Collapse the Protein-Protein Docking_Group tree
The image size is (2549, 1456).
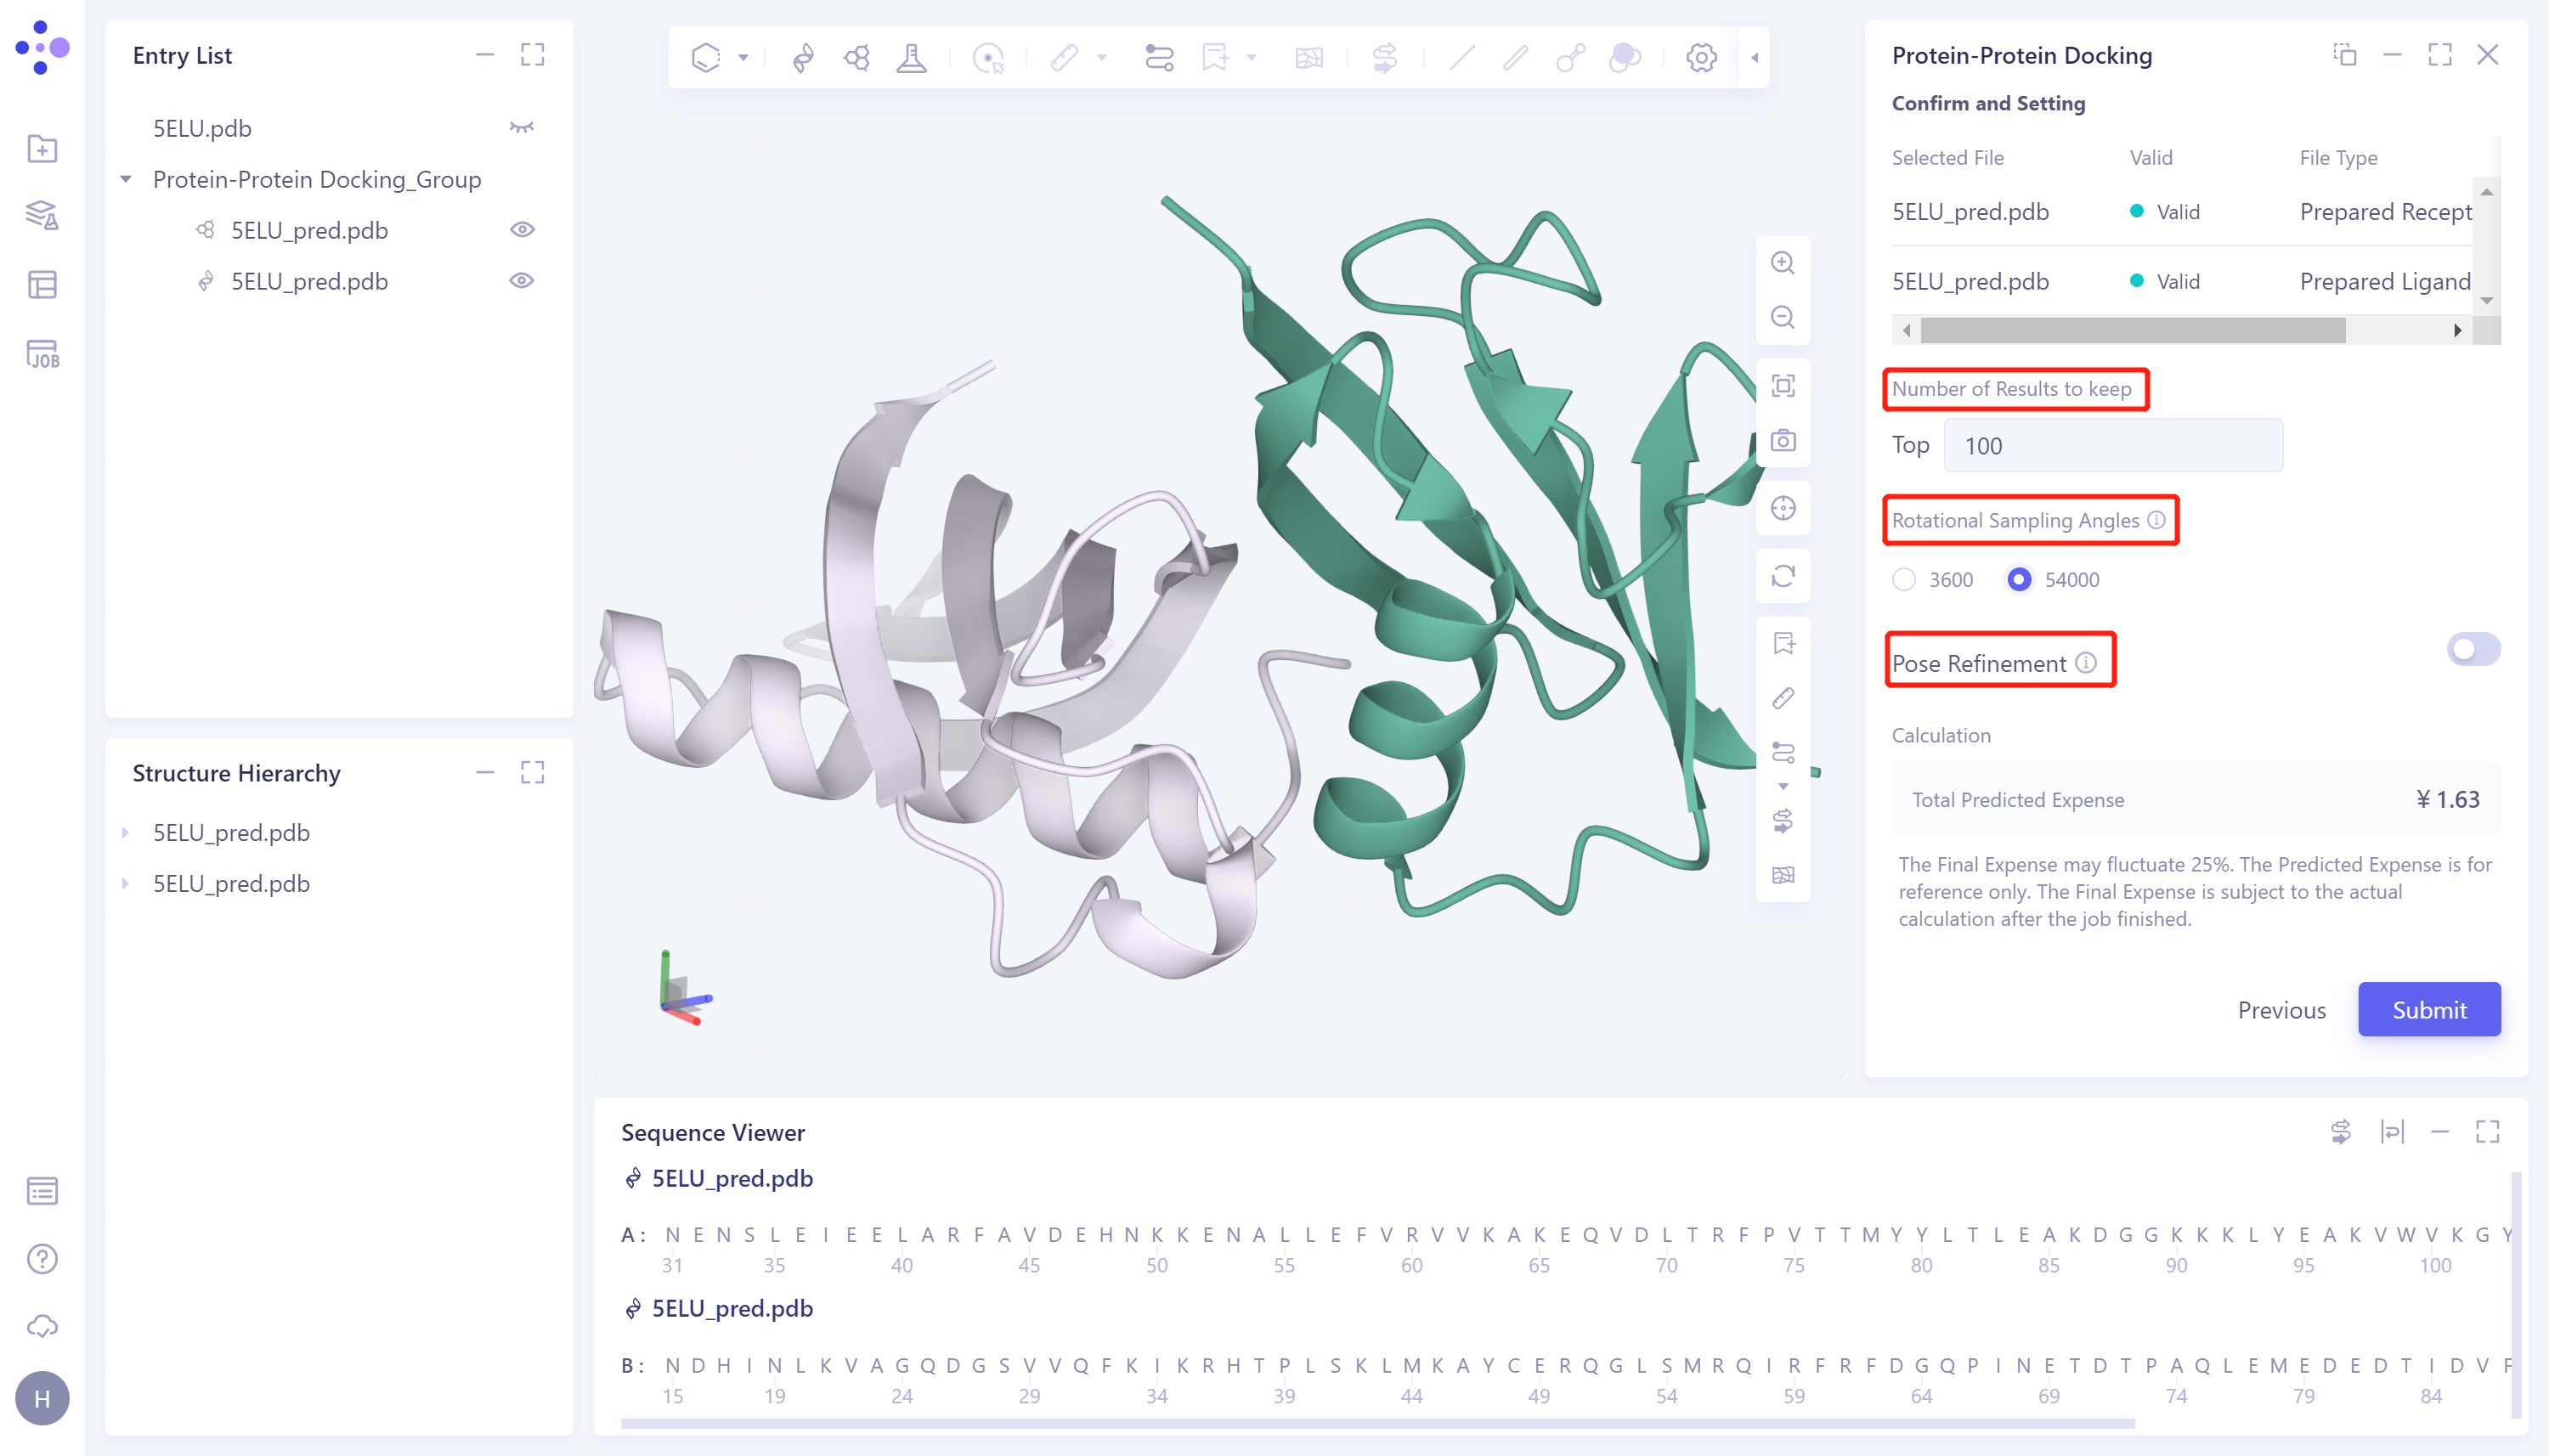[x=126, y=180]
